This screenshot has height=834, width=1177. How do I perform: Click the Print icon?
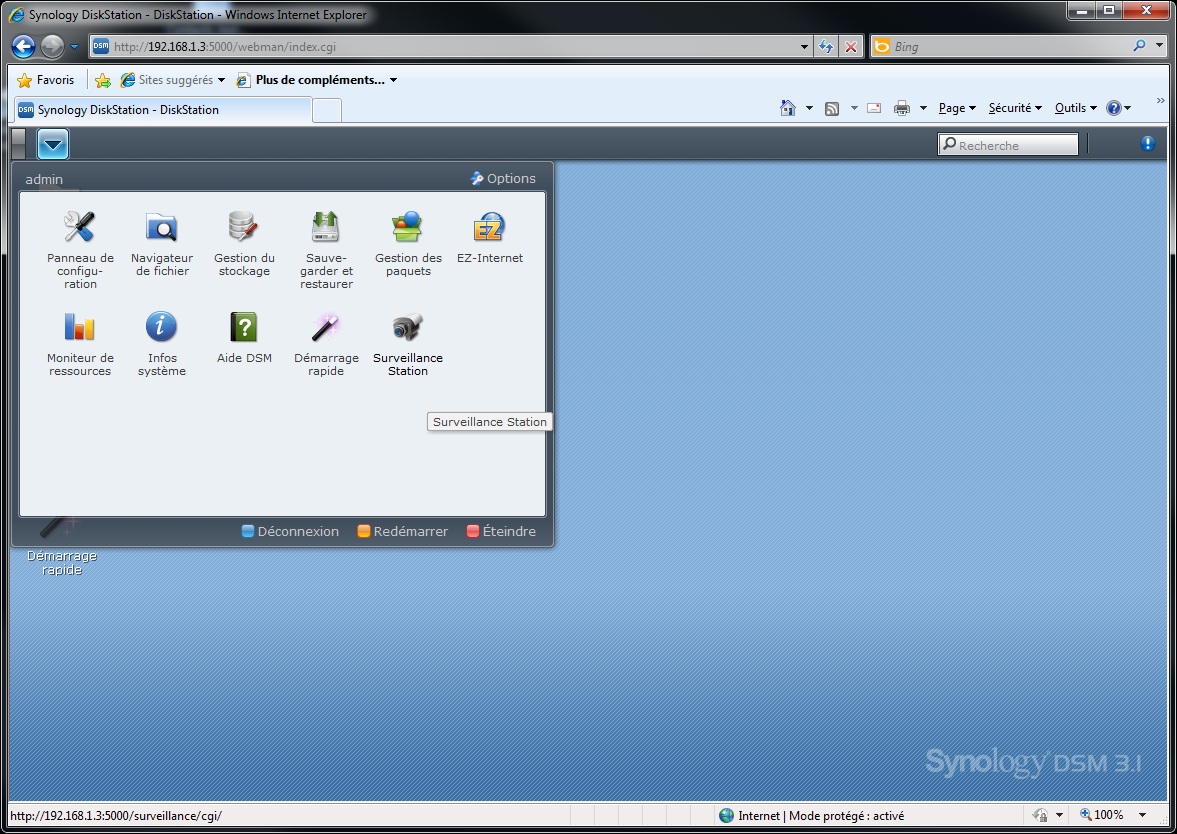coord(902,108)
